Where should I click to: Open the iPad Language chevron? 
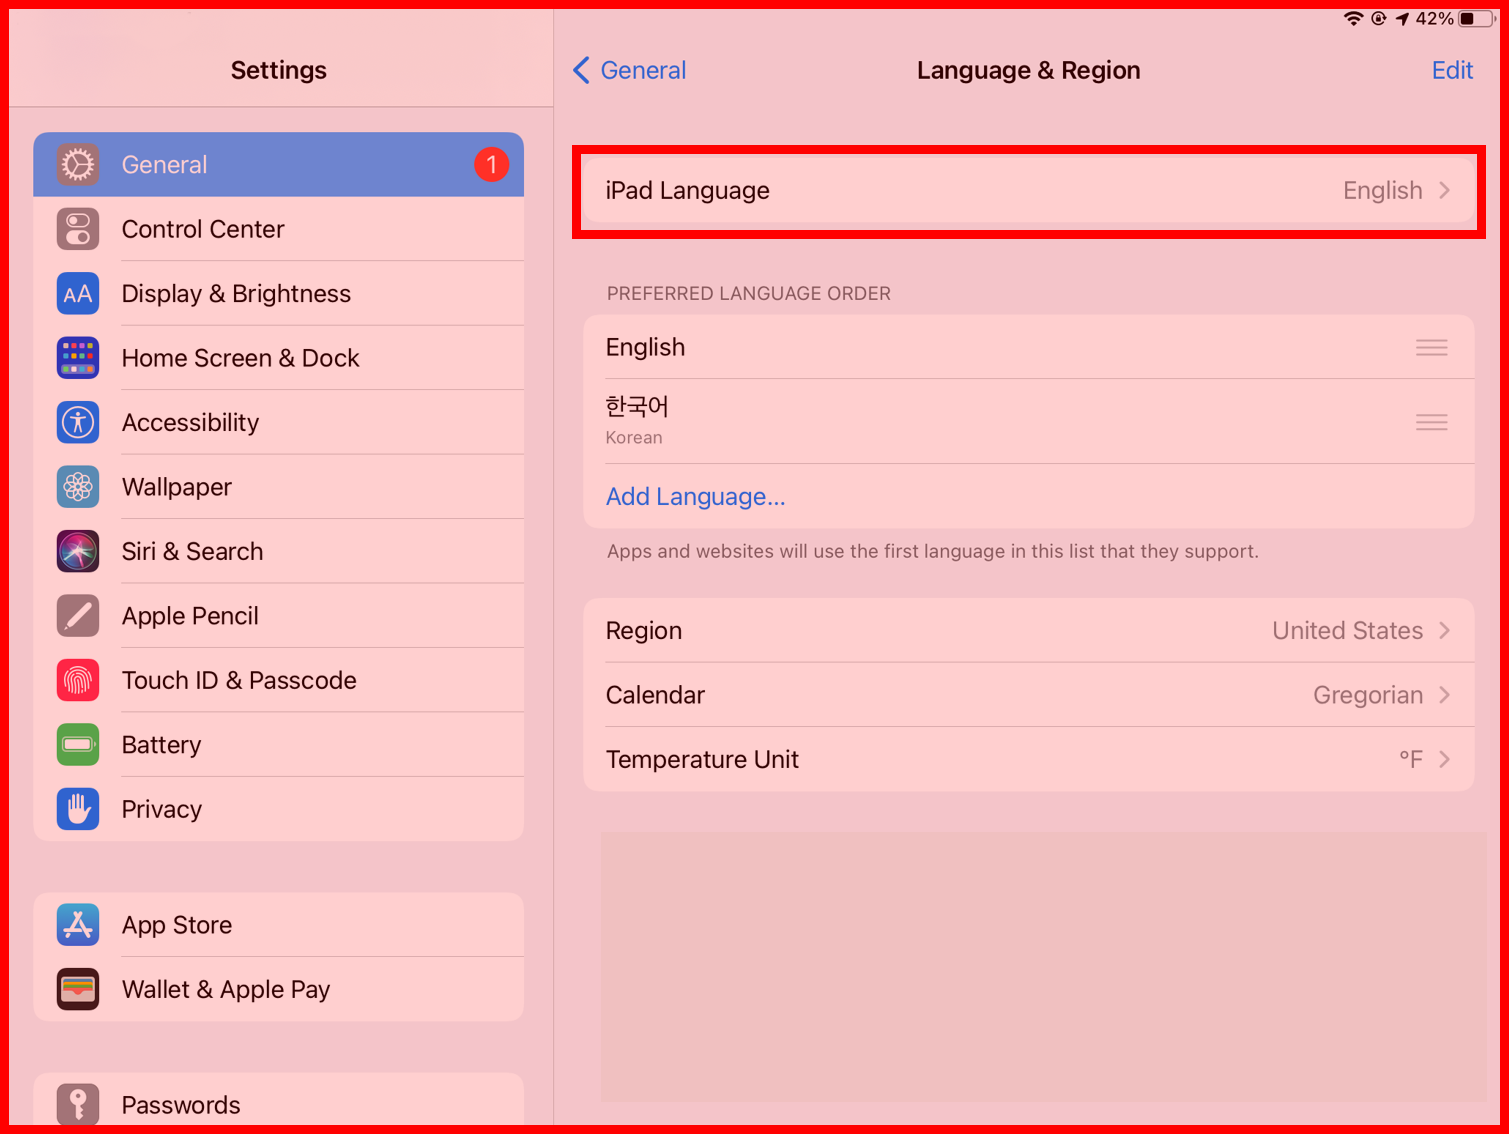click(x=1445, y=190)
